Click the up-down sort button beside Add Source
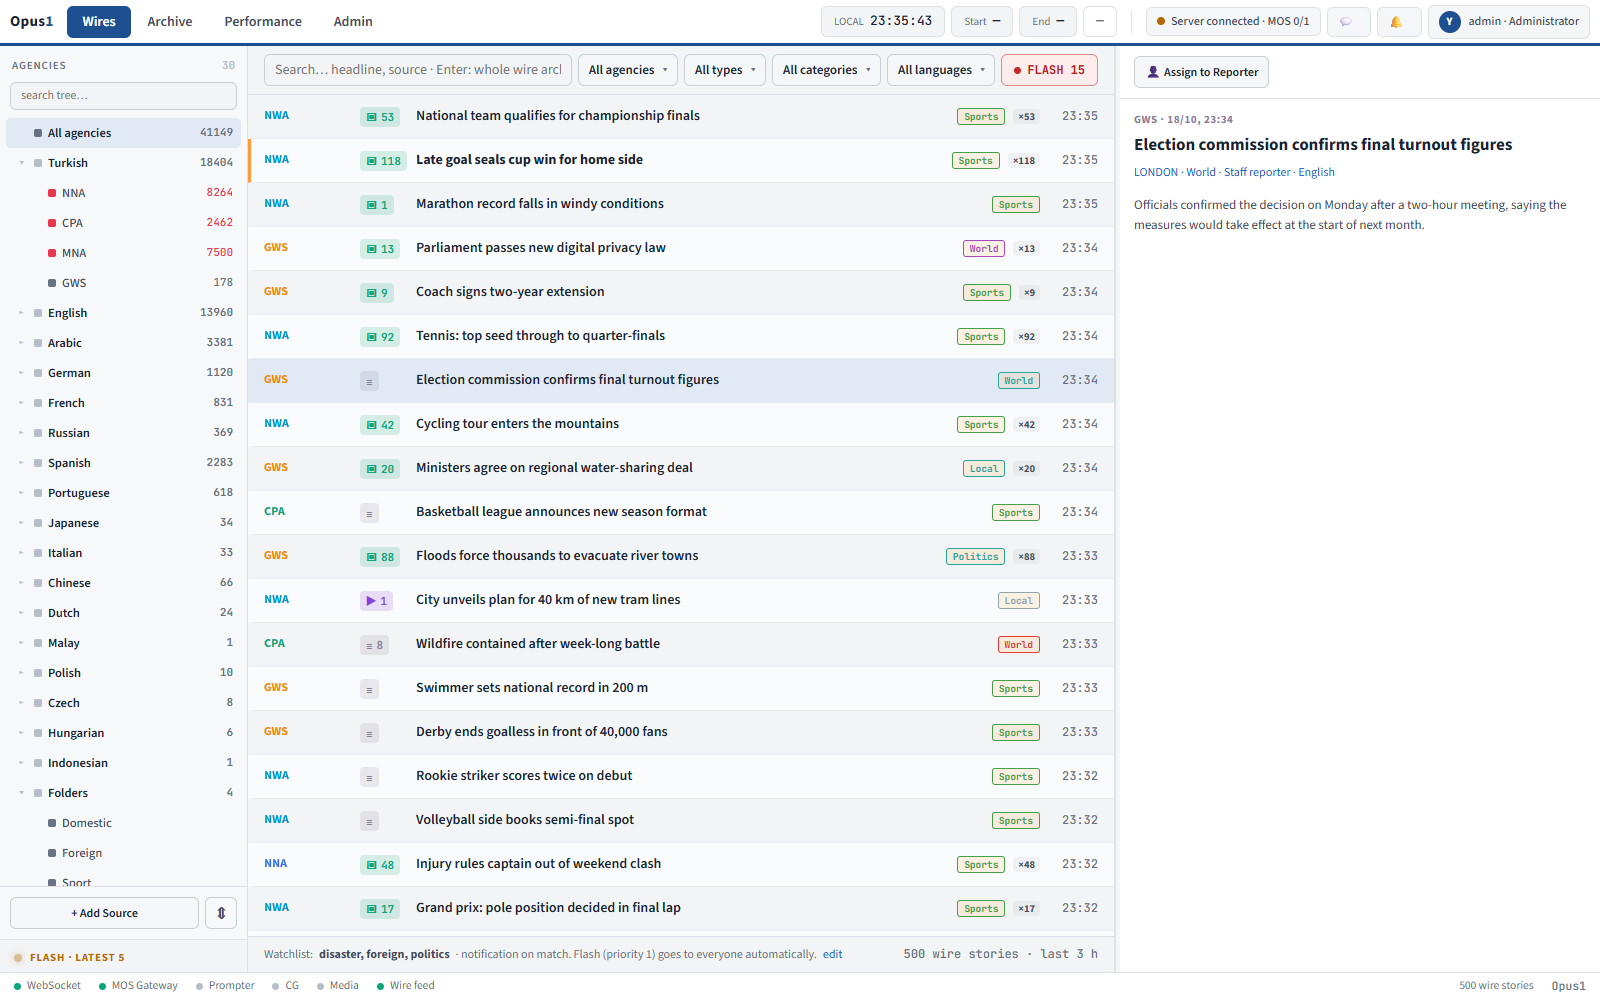 click(x=221, y=913)
